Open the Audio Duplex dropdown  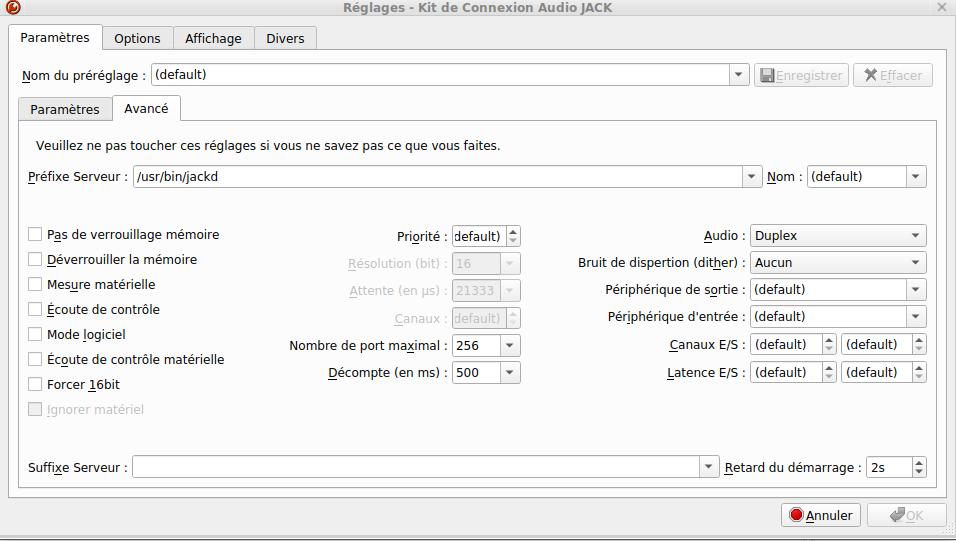(838, 236)
